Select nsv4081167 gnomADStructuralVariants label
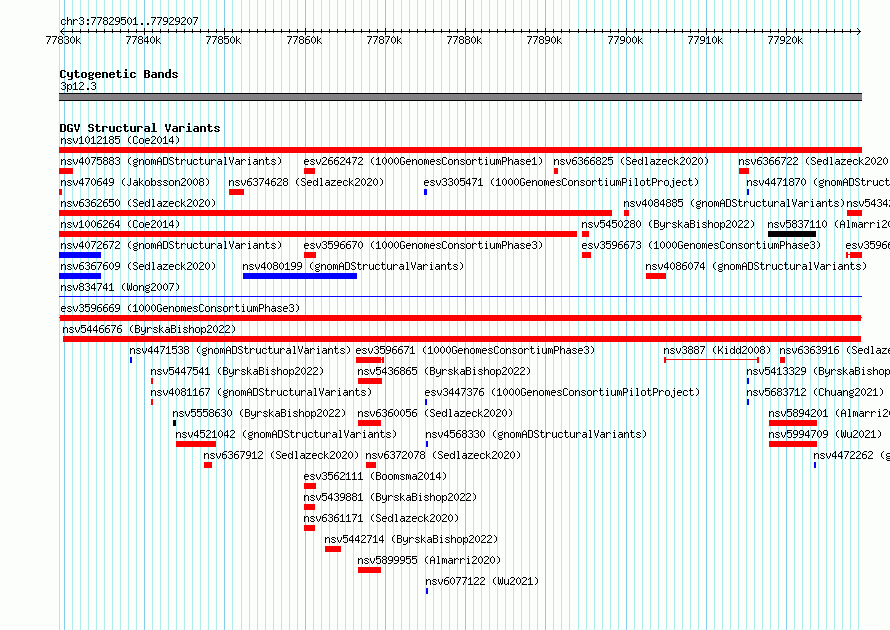 coord(261,392)
